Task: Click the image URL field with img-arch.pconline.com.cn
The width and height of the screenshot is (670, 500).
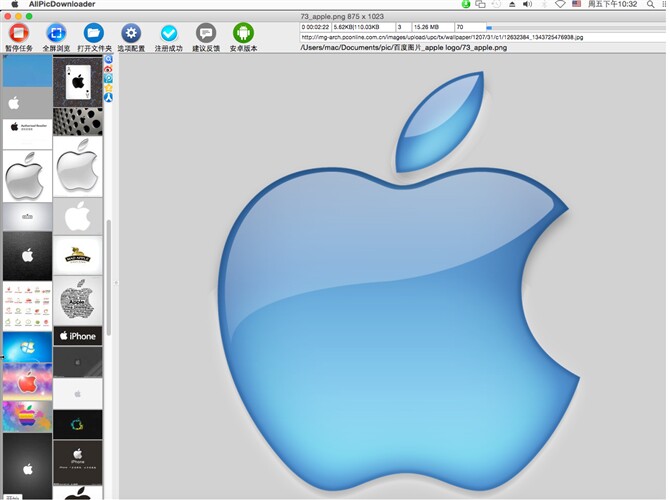Action: point(484,37)
